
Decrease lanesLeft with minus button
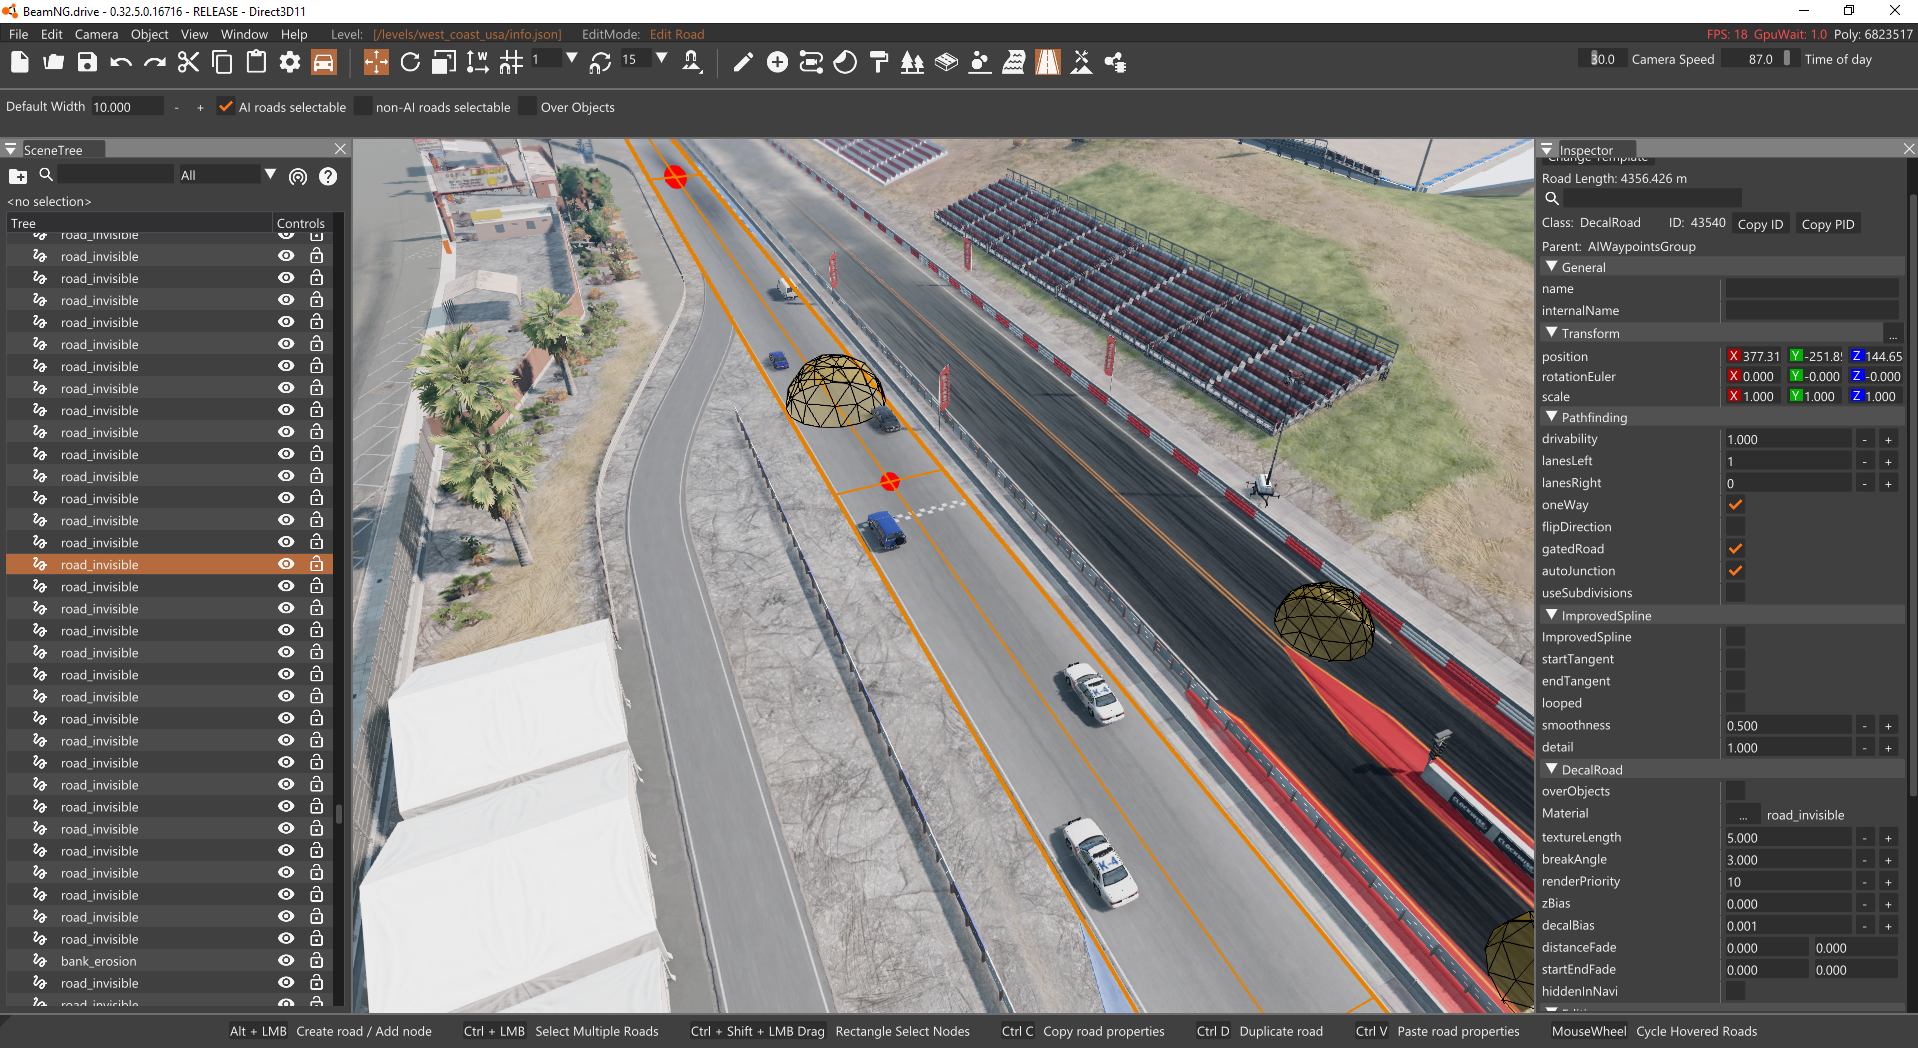(1864, 462)
